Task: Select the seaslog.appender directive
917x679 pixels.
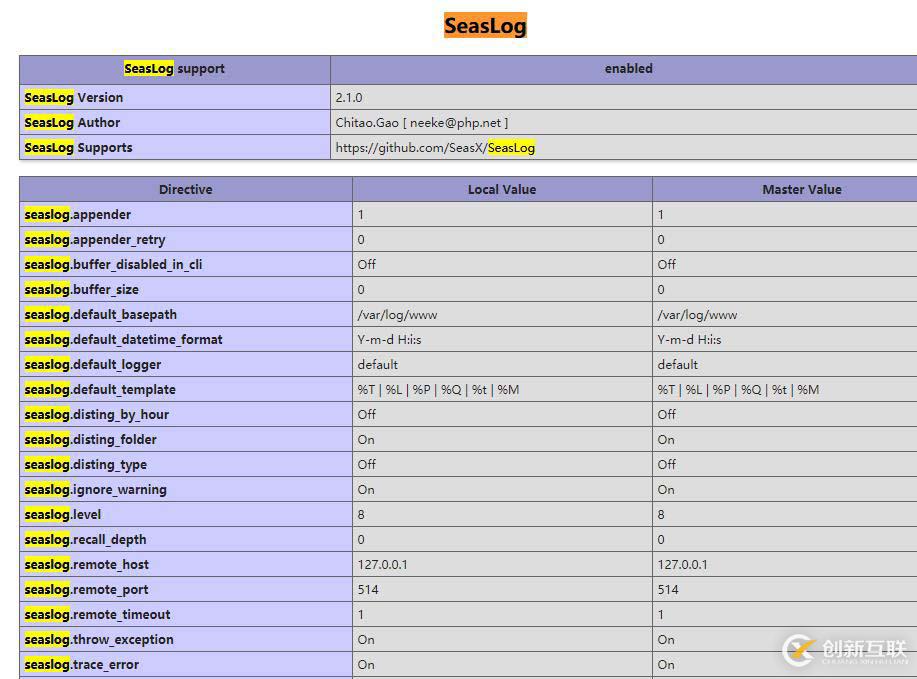Action: (77, 215)
